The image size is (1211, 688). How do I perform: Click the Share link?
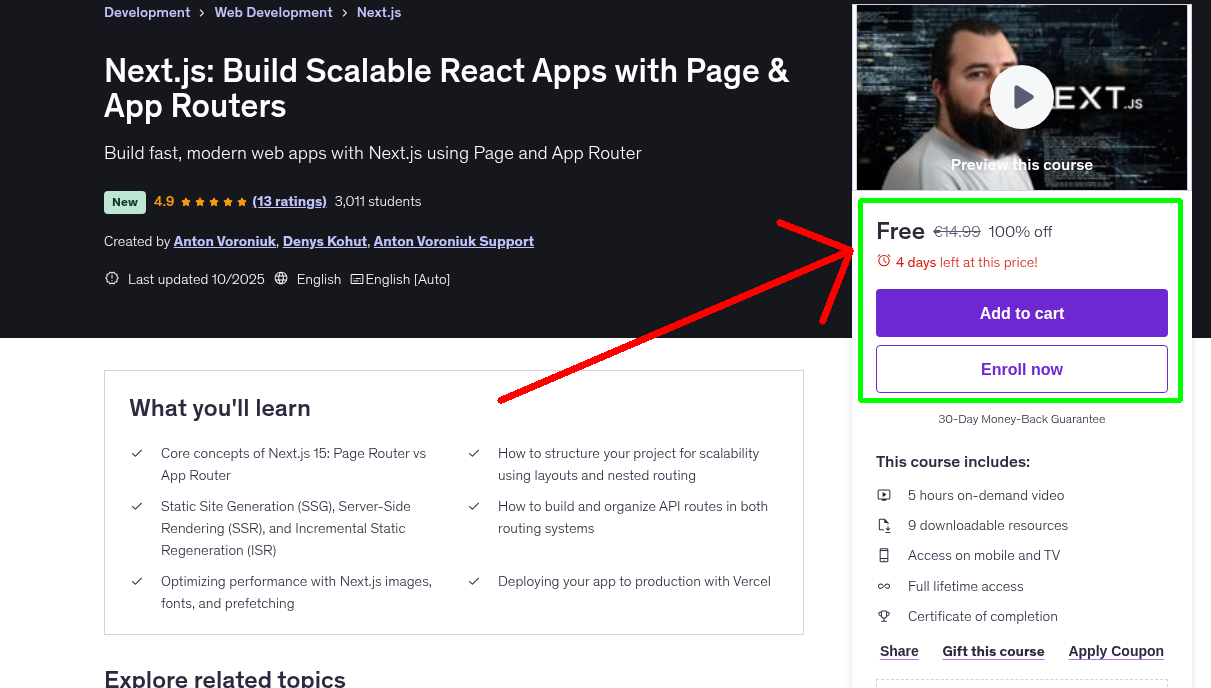[x=898, y=651]
